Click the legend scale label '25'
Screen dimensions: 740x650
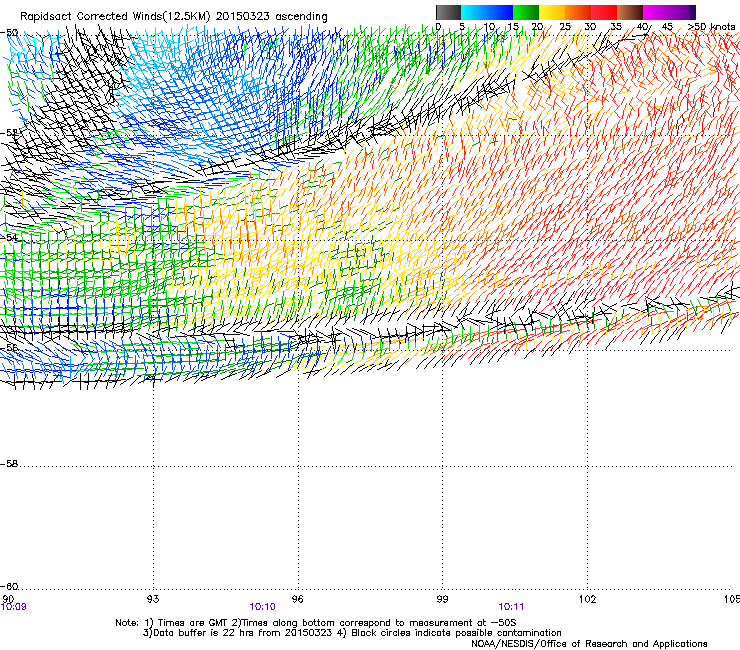tap(565, 26)
